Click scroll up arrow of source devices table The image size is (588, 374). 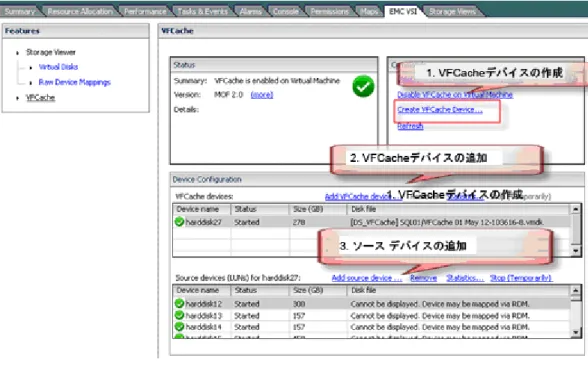[x=576, y=290]
